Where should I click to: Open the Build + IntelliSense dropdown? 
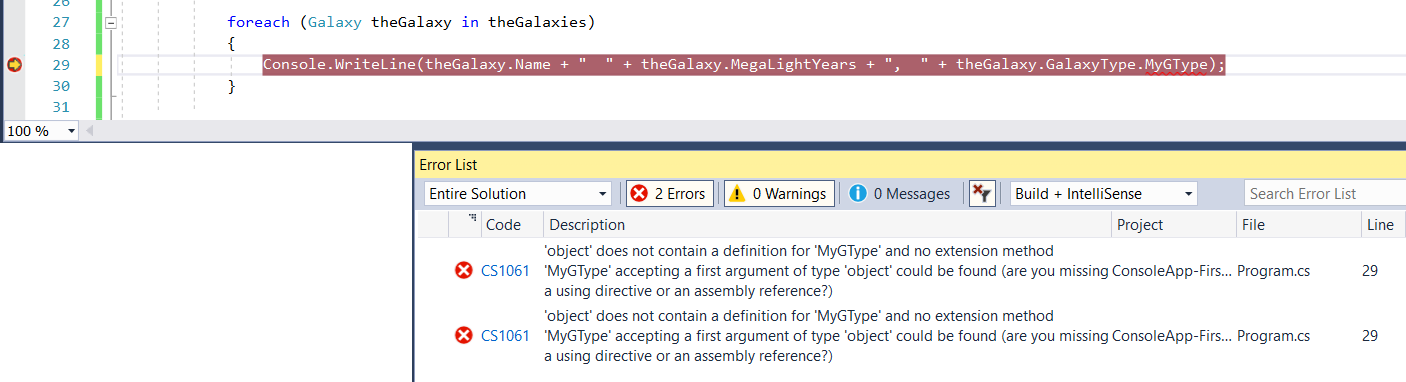pyautogui.click(x=1103, y=194)
